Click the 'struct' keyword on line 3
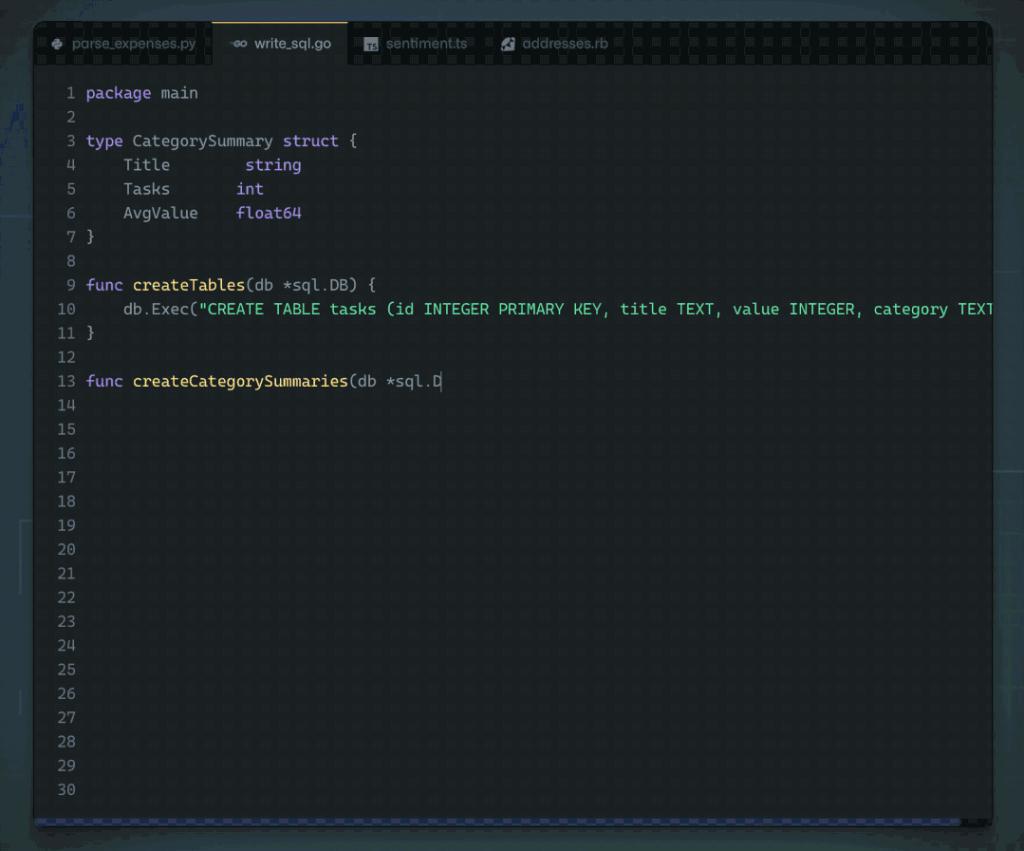 pos(310,141)
